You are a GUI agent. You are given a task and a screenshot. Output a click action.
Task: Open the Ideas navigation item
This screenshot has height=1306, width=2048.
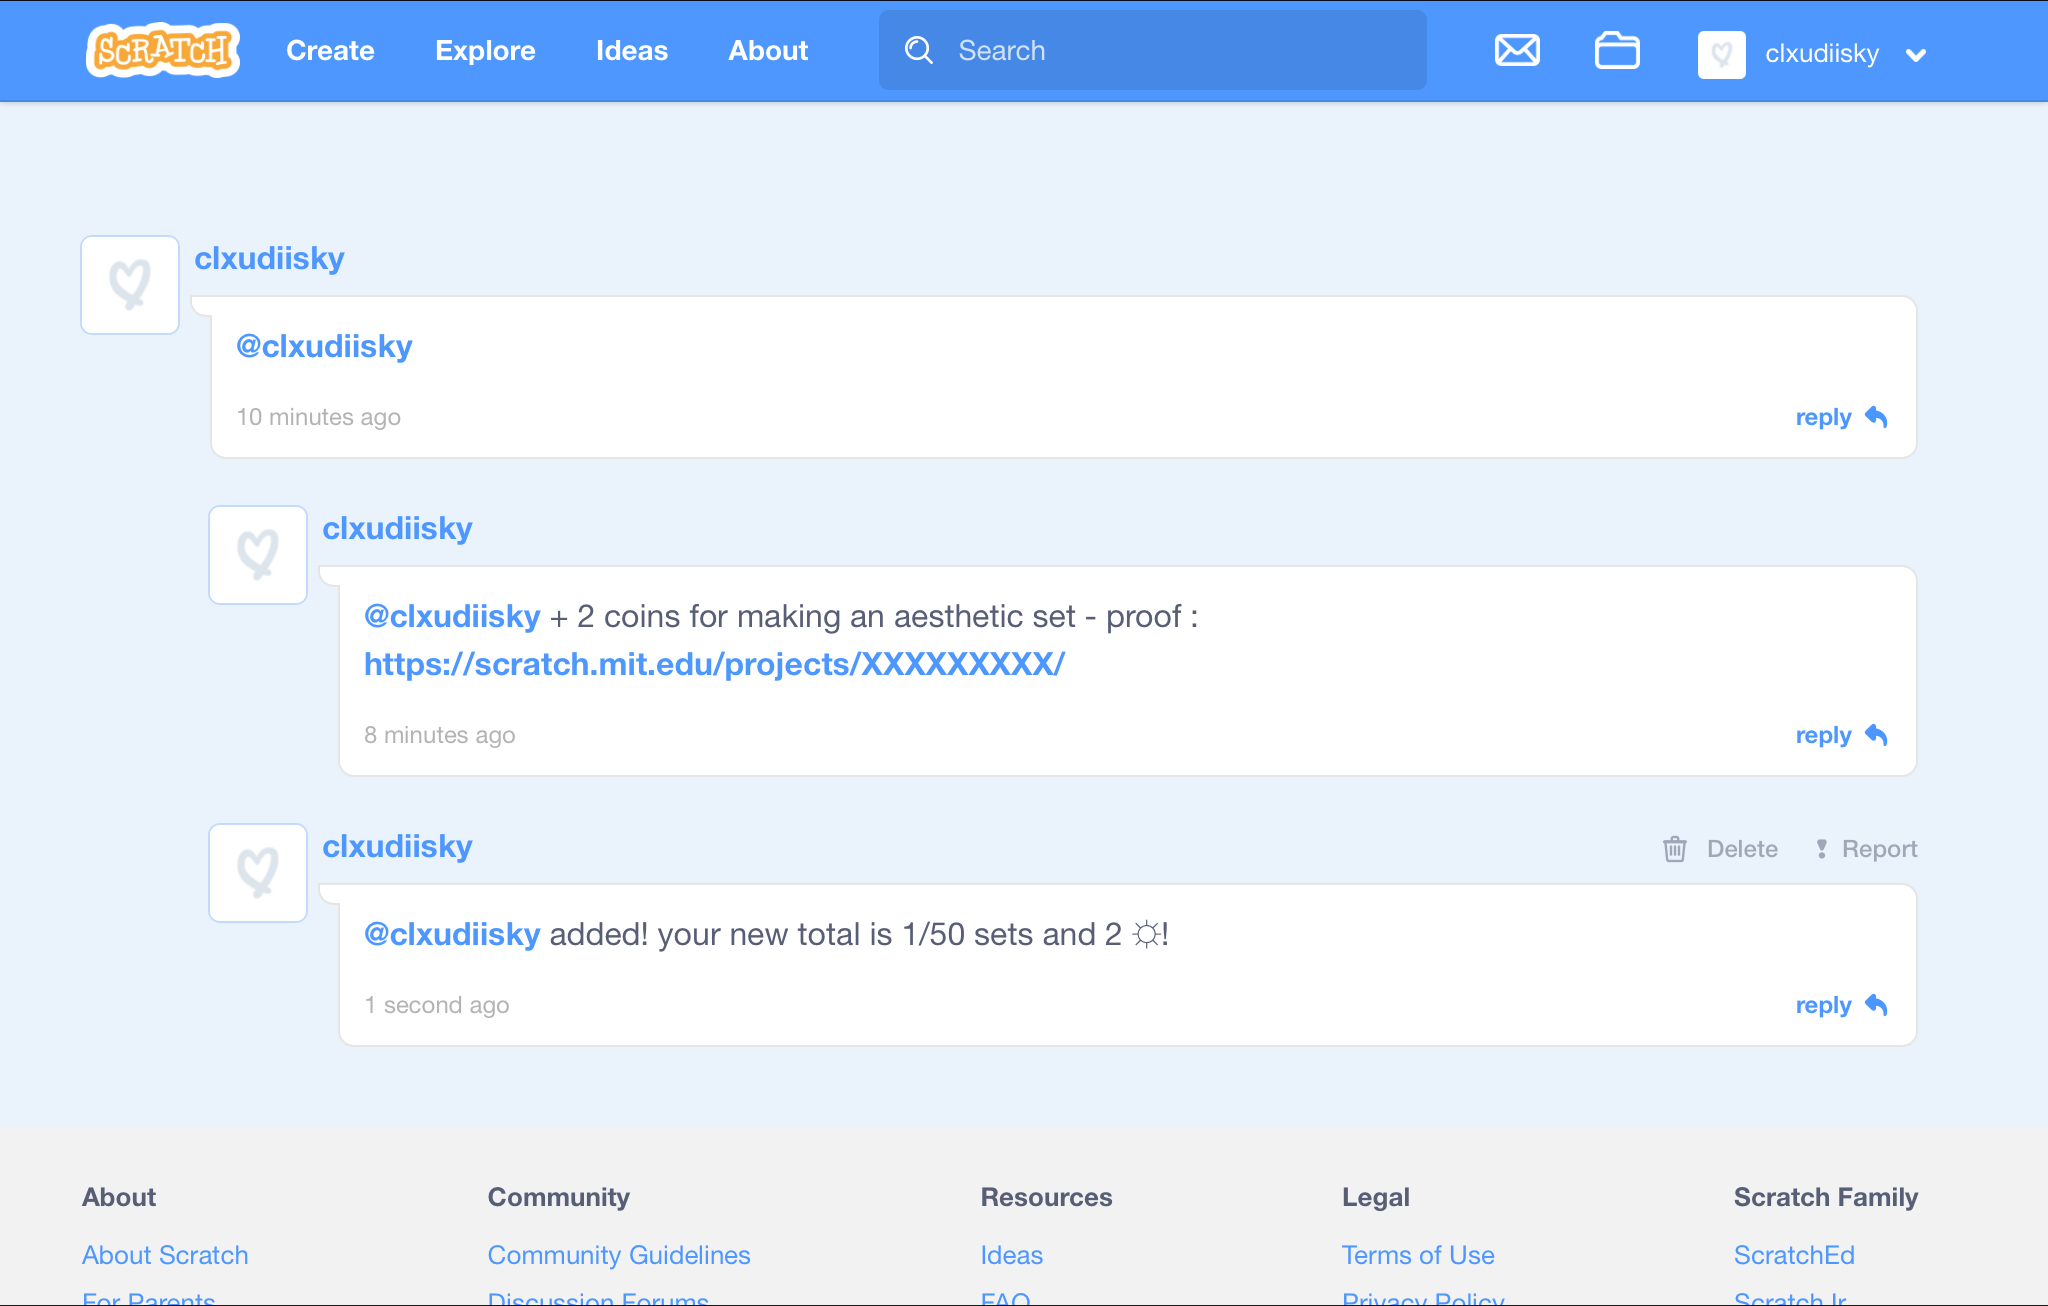click(x=631, y=50)
